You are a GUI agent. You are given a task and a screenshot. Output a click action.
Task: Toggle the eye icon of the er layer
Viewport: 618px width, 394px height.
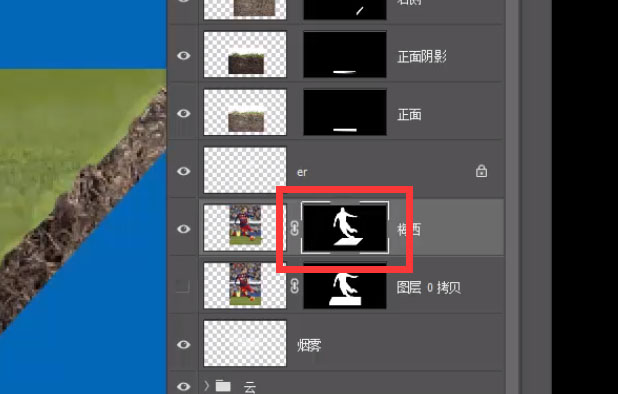tap(184, 171)
